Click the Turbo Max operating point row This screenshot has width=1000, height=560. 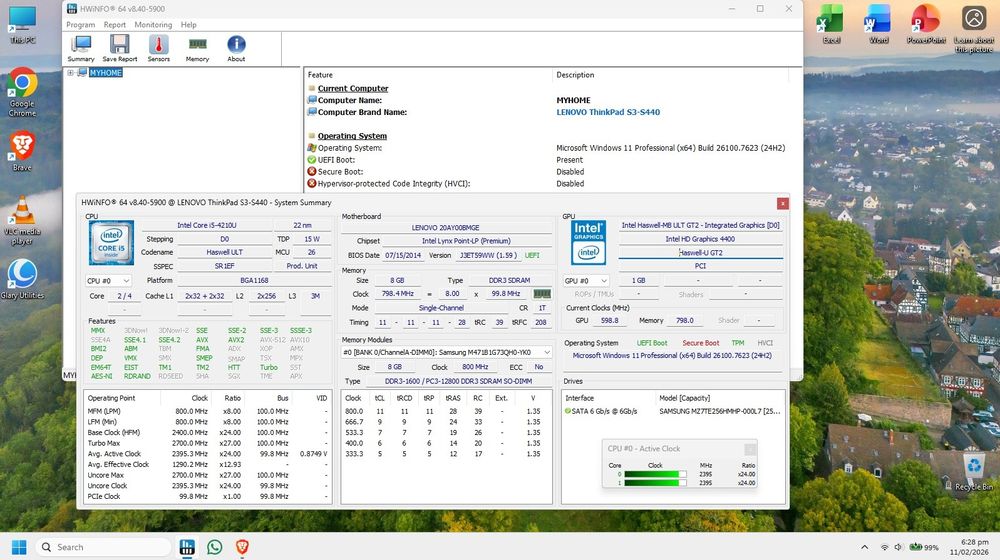207,443
